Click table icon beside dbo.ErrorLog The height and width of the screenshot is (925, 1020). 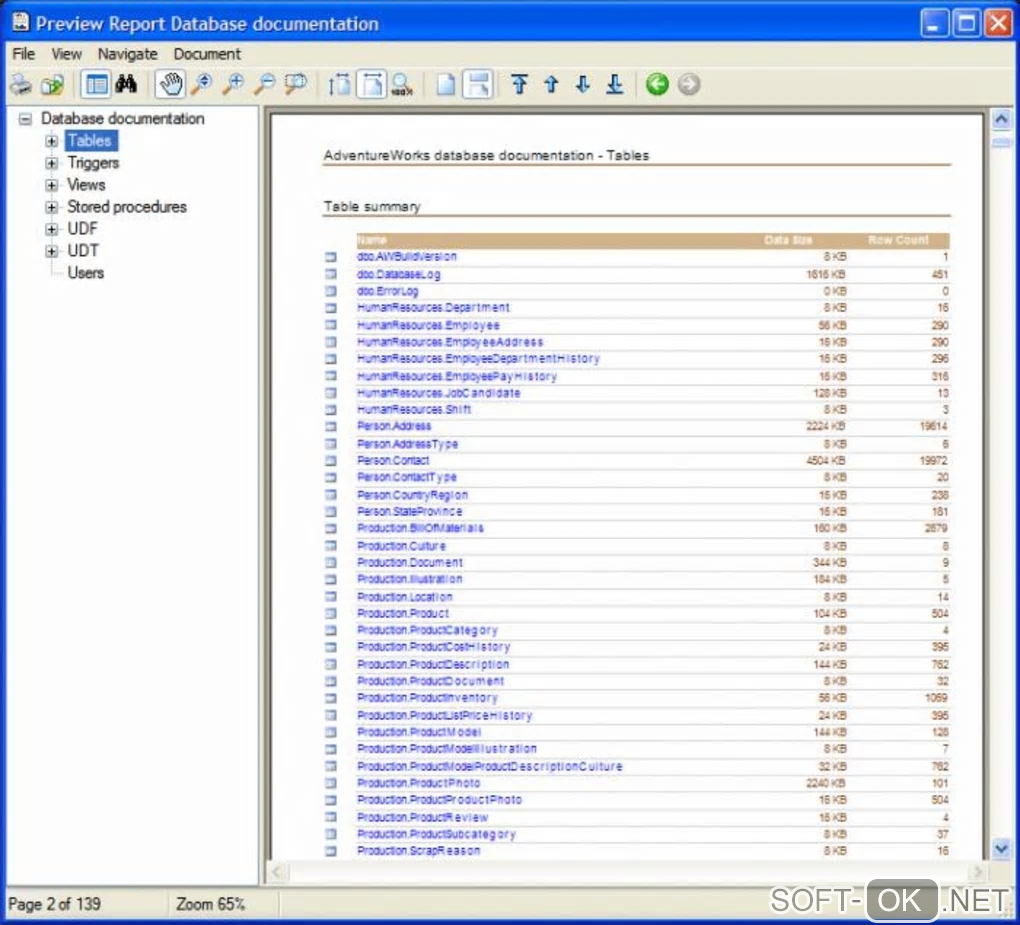coord(331,291)
